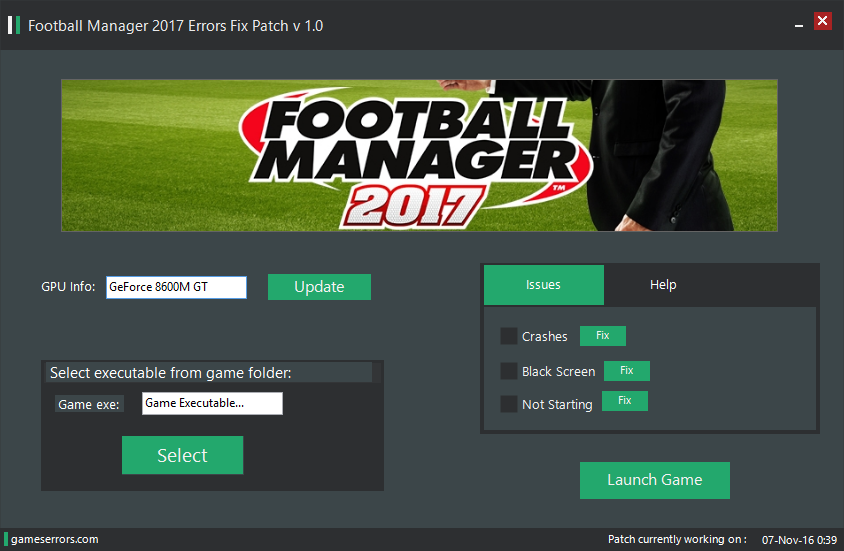Image resolution: width=844 pixels, height=551 pixels.
Task: Close the patch window with red X
Action: [822, 21]
